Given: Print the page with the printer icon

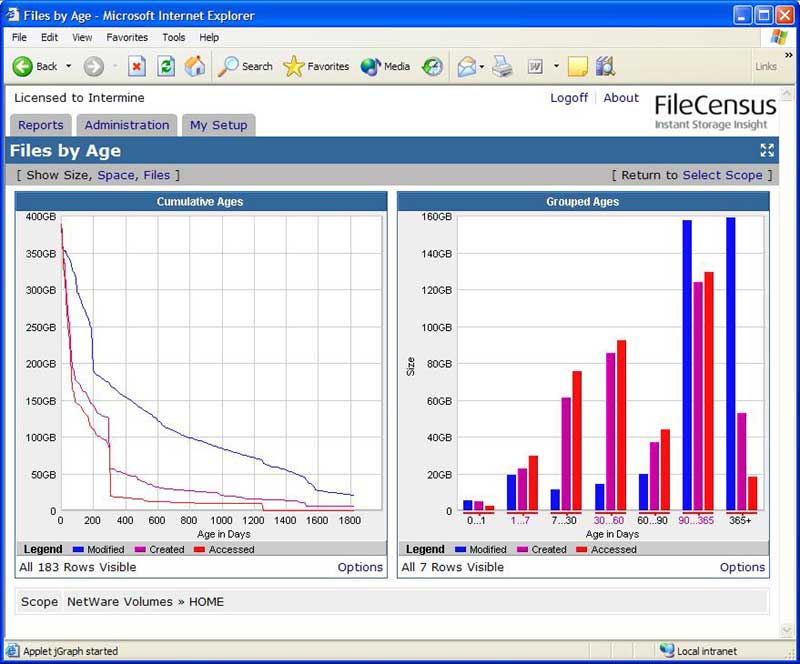Looking at the screenshot, I should (503, 66).
